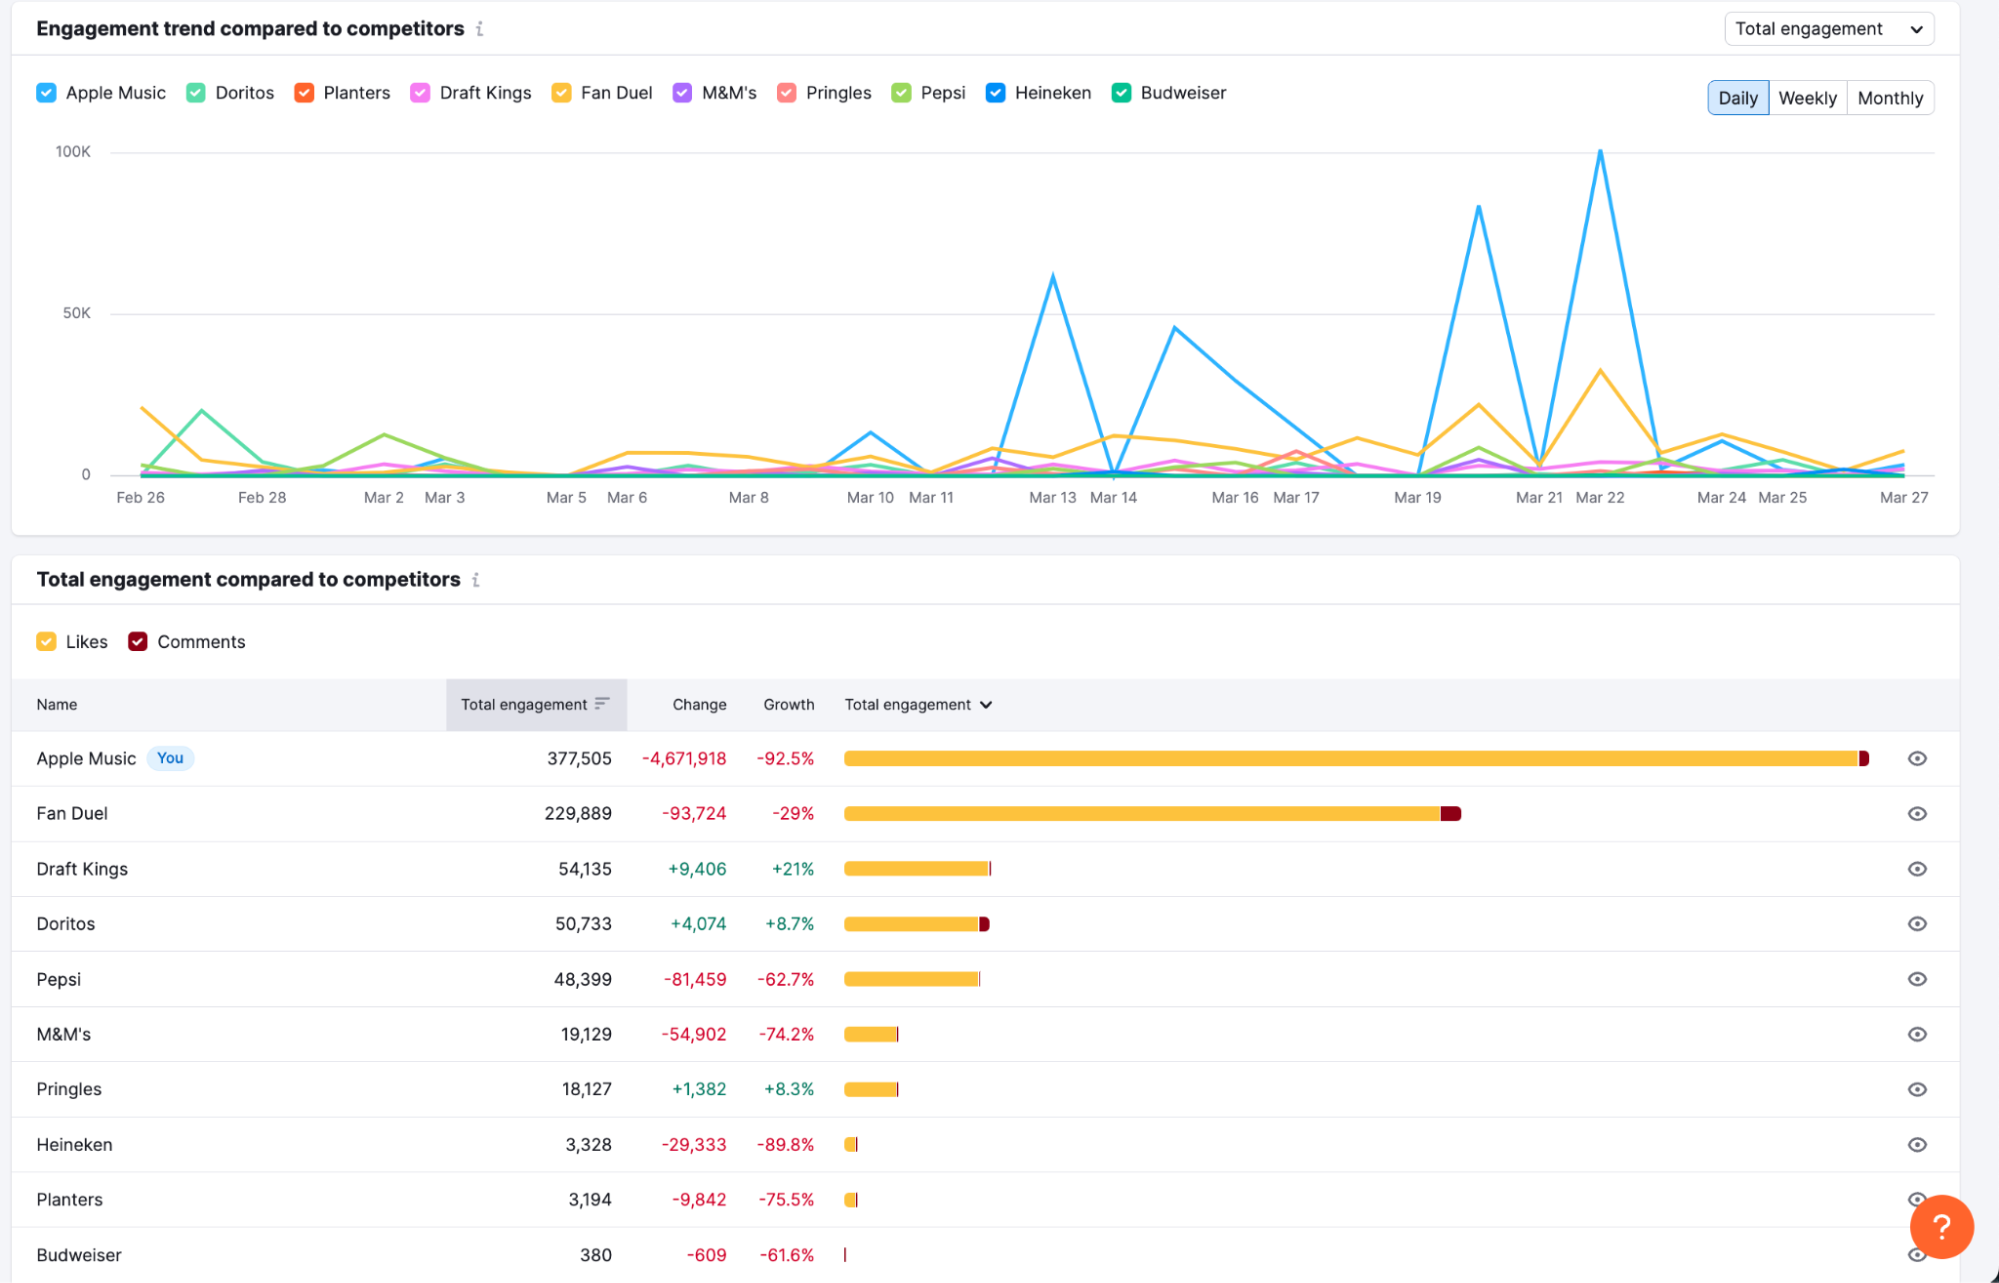Viewport: 1999px width, 1283px height.
Task: Click the blue Mar 22 spike on the chart
Action: [x=1601, y=150]
